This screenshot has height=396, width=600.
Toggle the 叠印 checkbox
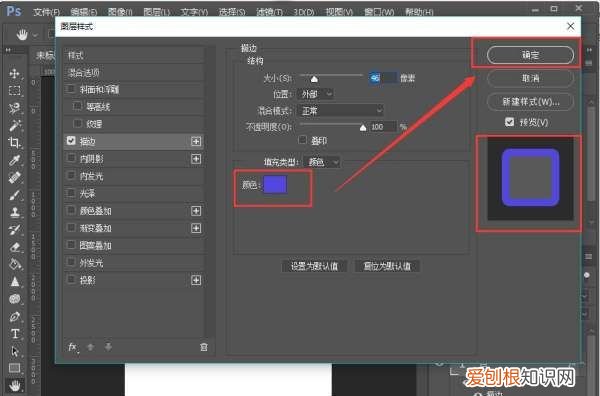pos(302,140)
